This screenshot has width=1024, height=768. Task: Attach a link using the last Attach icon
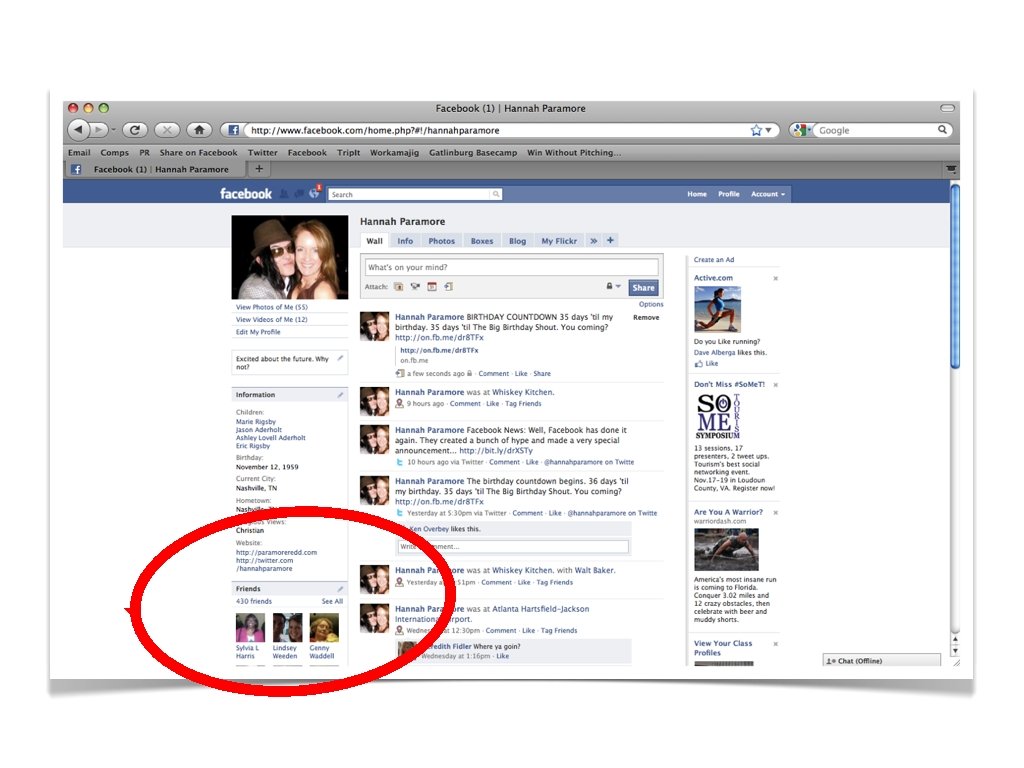tap(449, 286)
